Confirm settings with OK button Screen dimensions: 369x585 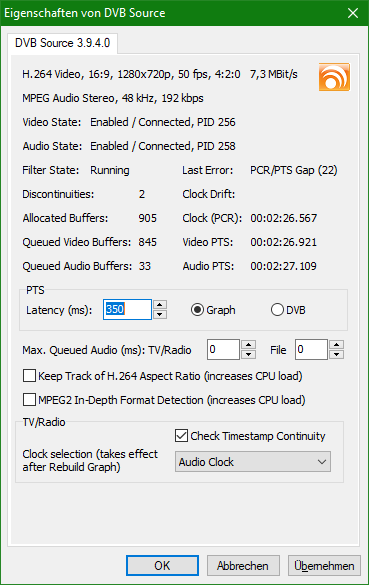click(162, 566)
